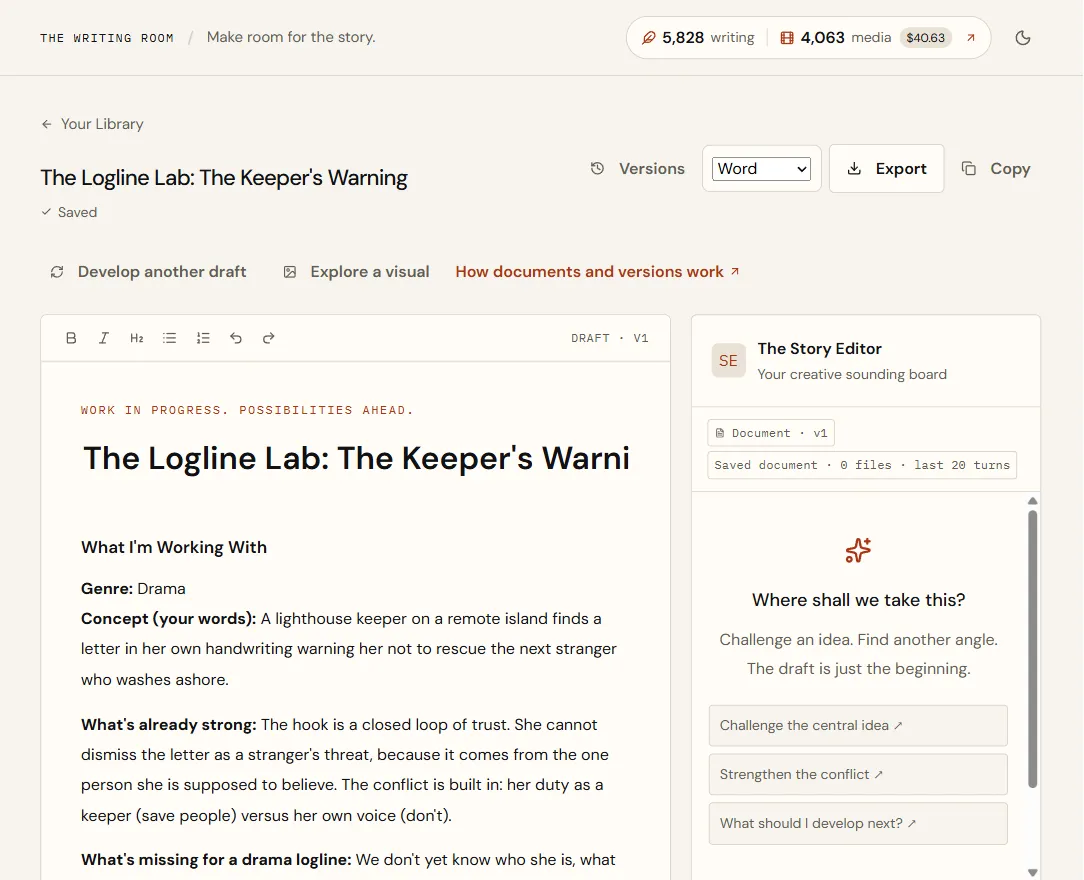Image resolution: width=1084 pixels, height=880 pixels.
Task: Click the image icon on Explore a visual
Action: point(290,272)
